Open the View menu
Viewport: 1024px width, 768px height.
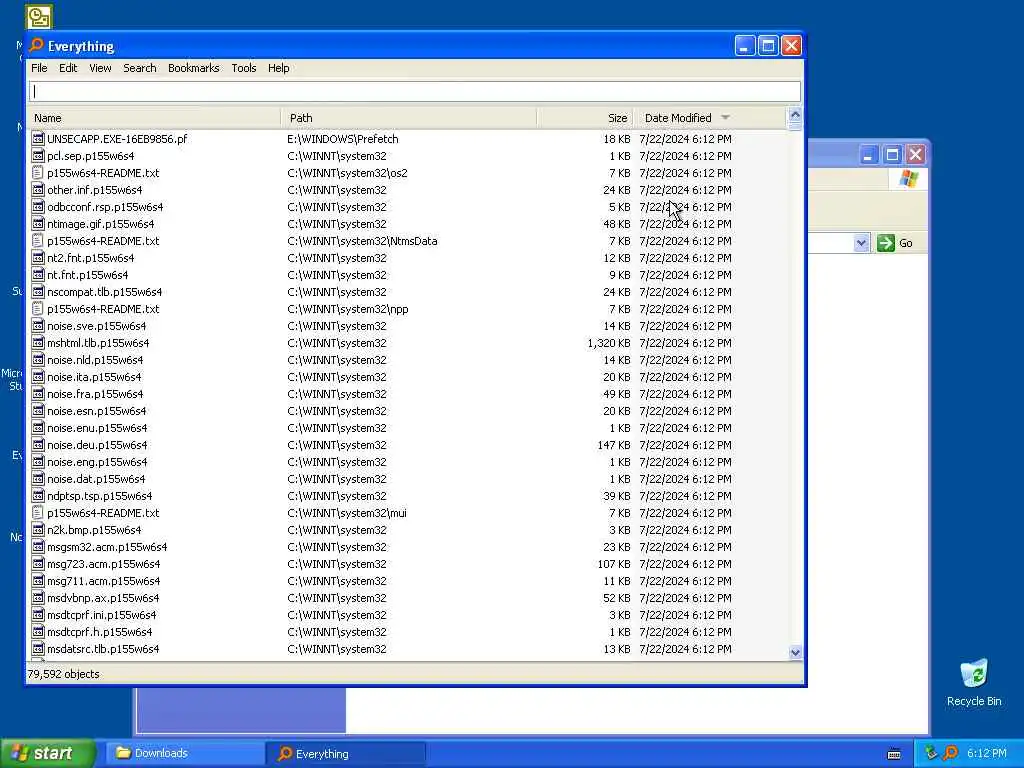tap(100, 68)
